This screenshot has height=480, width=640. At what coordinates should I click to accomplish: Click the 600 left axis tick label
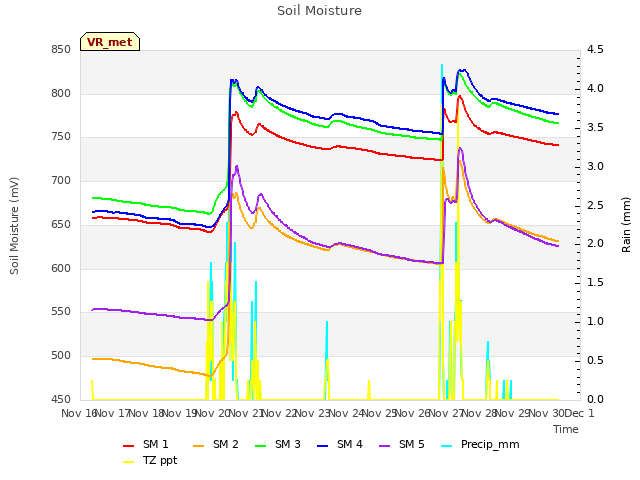pyautogui.click(x=61, y=269)
